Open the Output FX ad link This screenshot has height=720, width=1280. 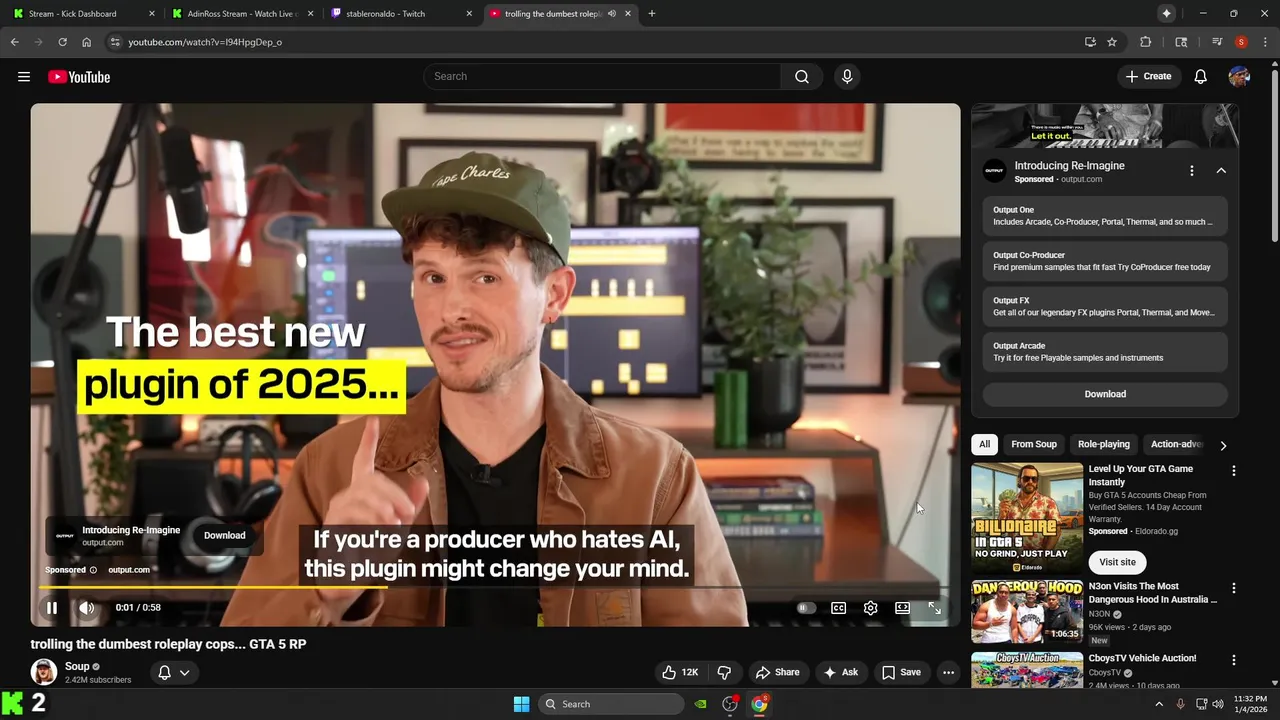coord(1105,306)
